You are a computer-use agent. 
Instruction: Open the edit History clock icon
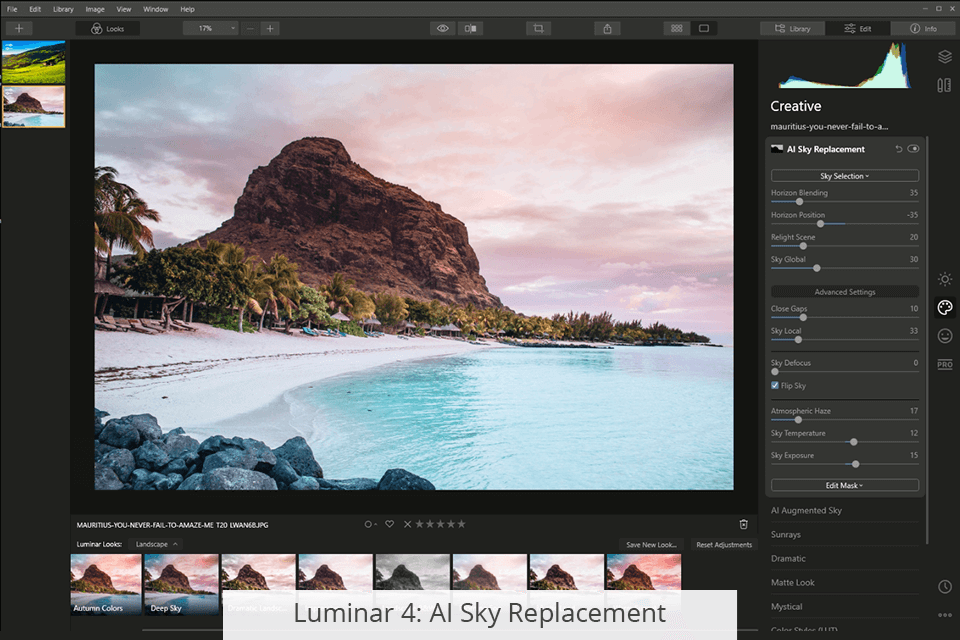pos(945,587)
